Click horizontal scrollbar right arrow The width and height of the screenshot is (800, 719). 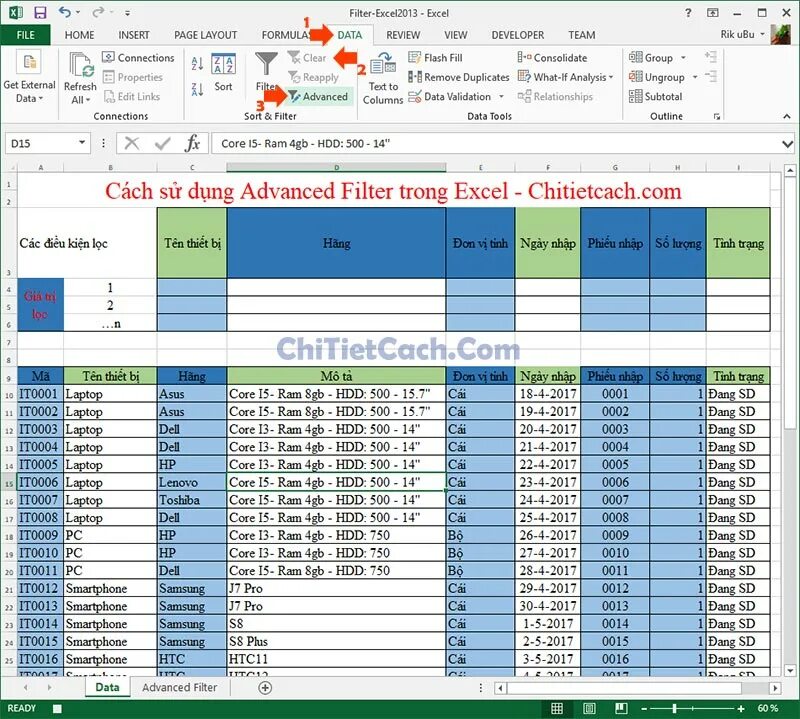[x=775, y=688]
